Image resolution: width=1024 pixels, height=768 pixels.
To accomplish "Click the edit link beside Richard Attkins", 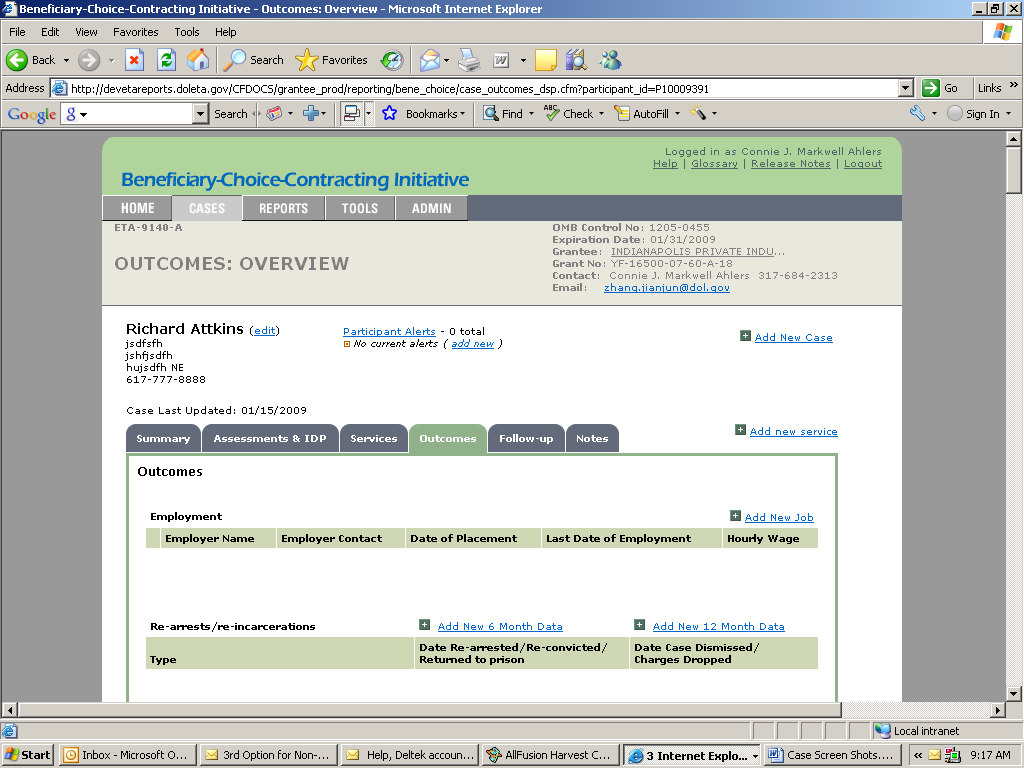I will click(x=264, y=330).
